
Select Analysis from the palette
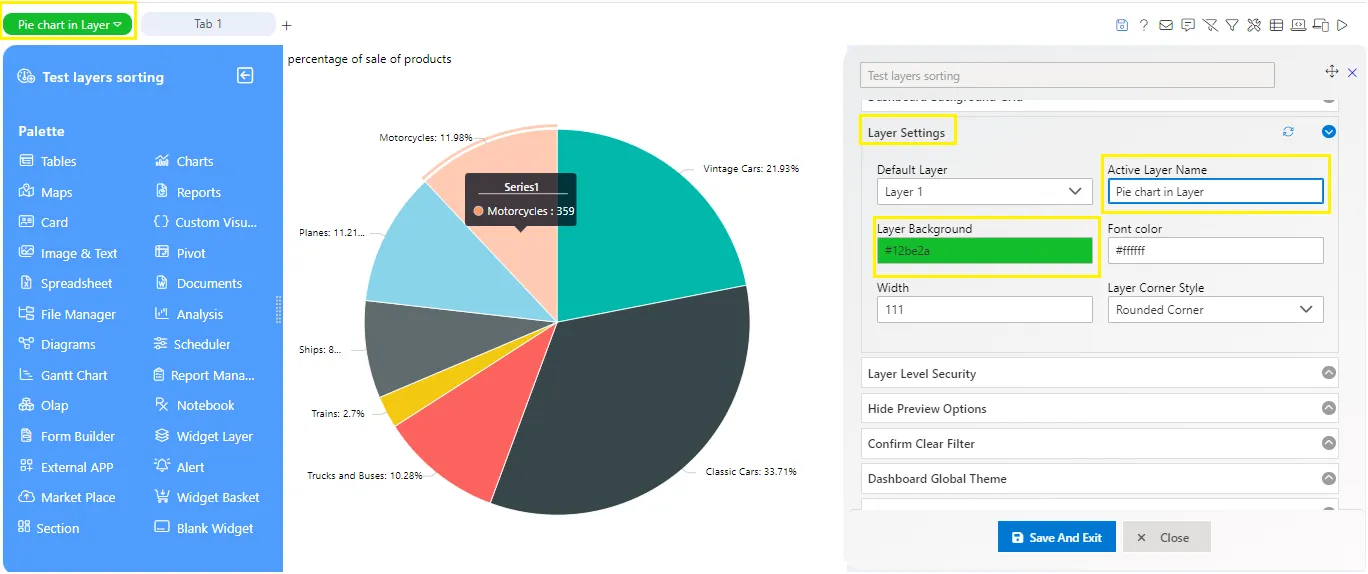(189, 314)
